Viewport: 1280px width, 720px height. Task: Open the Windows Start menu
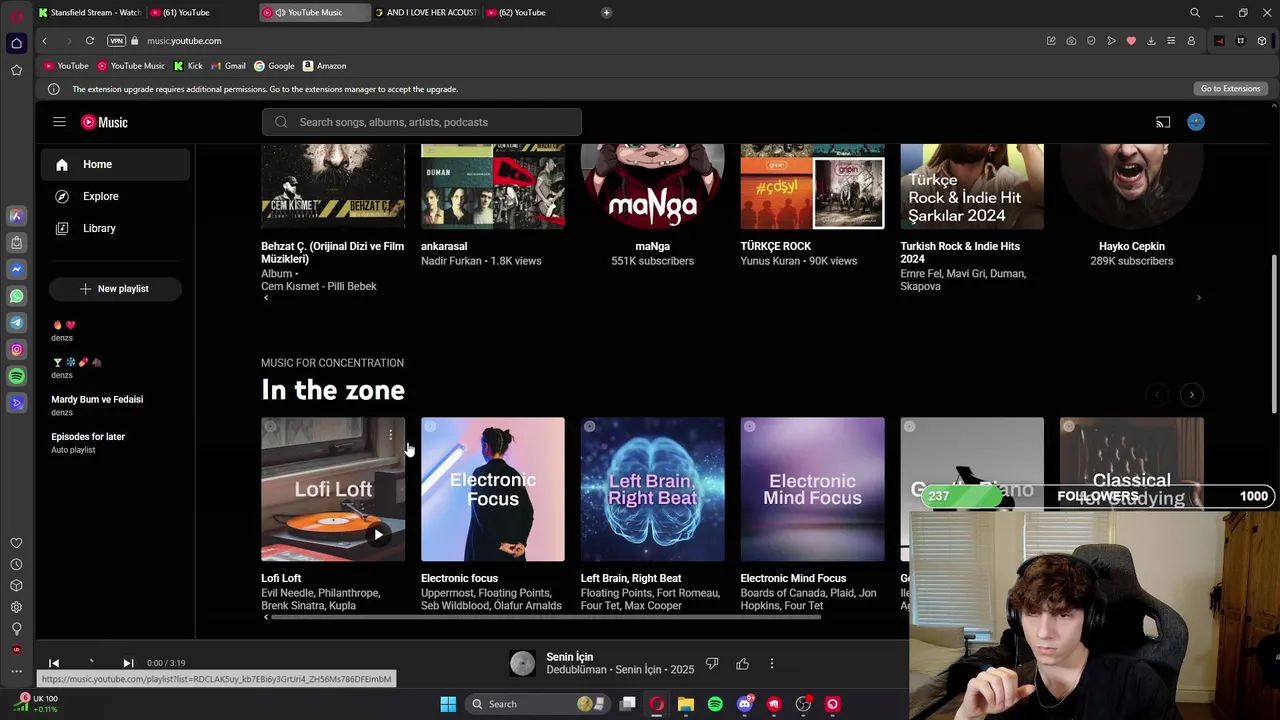[x=448, y=704]
